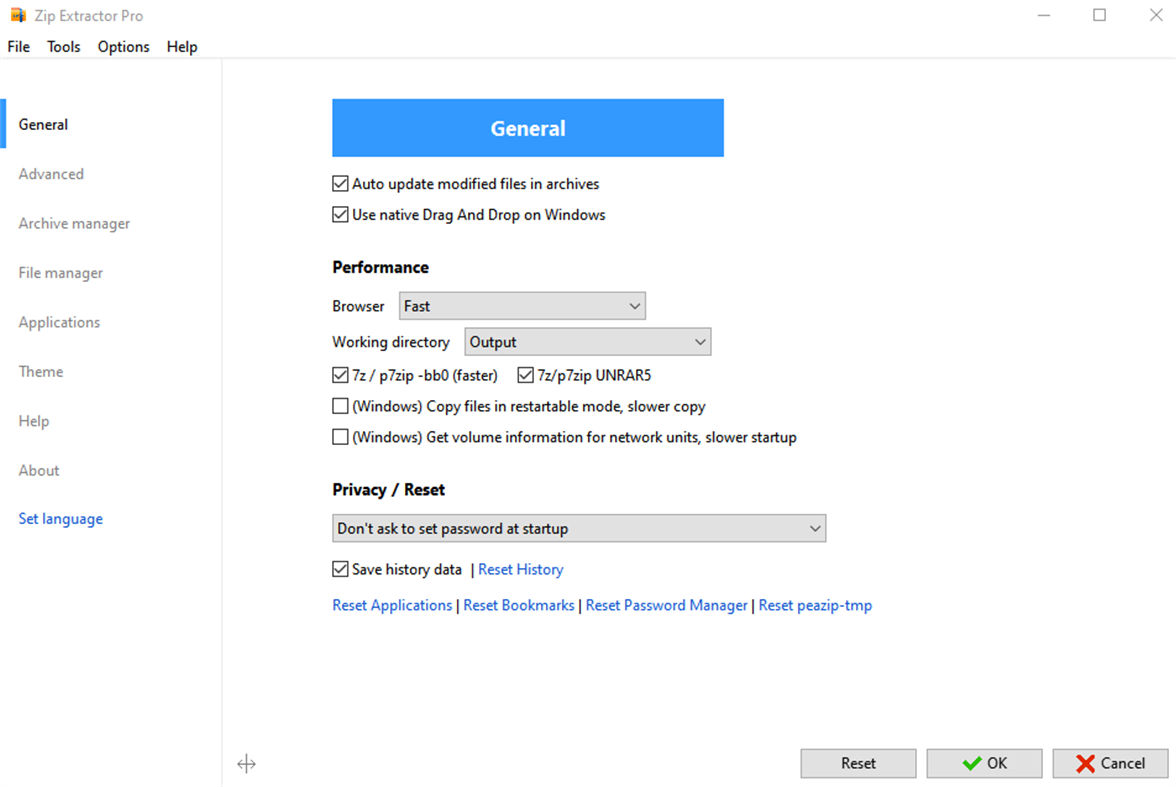Click the Zip Extractor Pro title bar icon
The height and width of the screenshot is (787, 1176).
[x=17, y=14]
